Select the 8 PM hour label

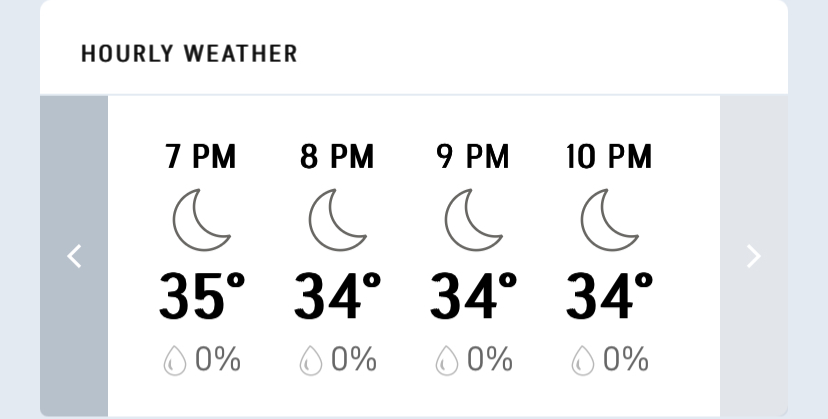click(337, 156)
